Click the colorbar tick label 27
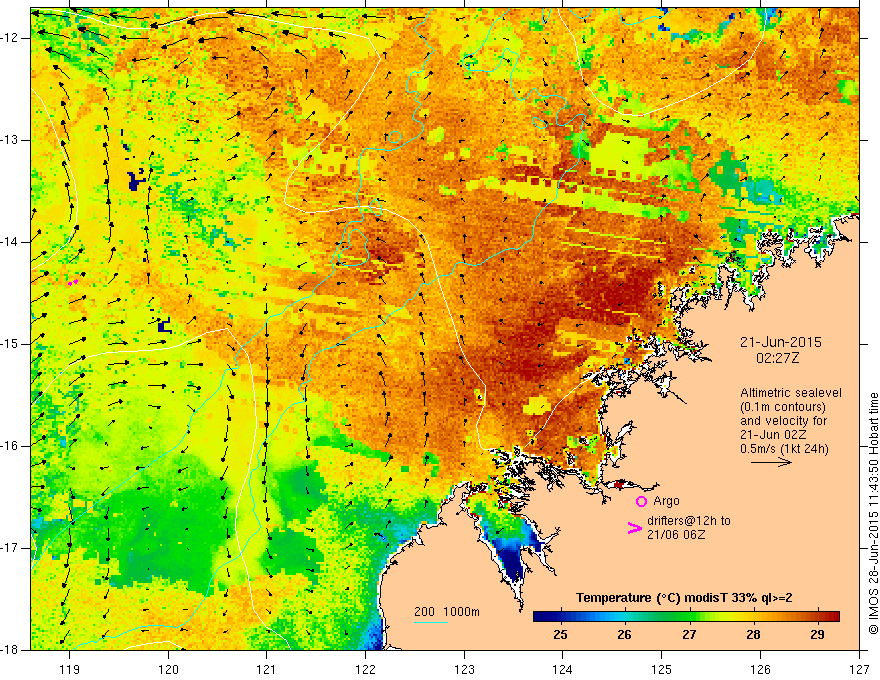 689,635
